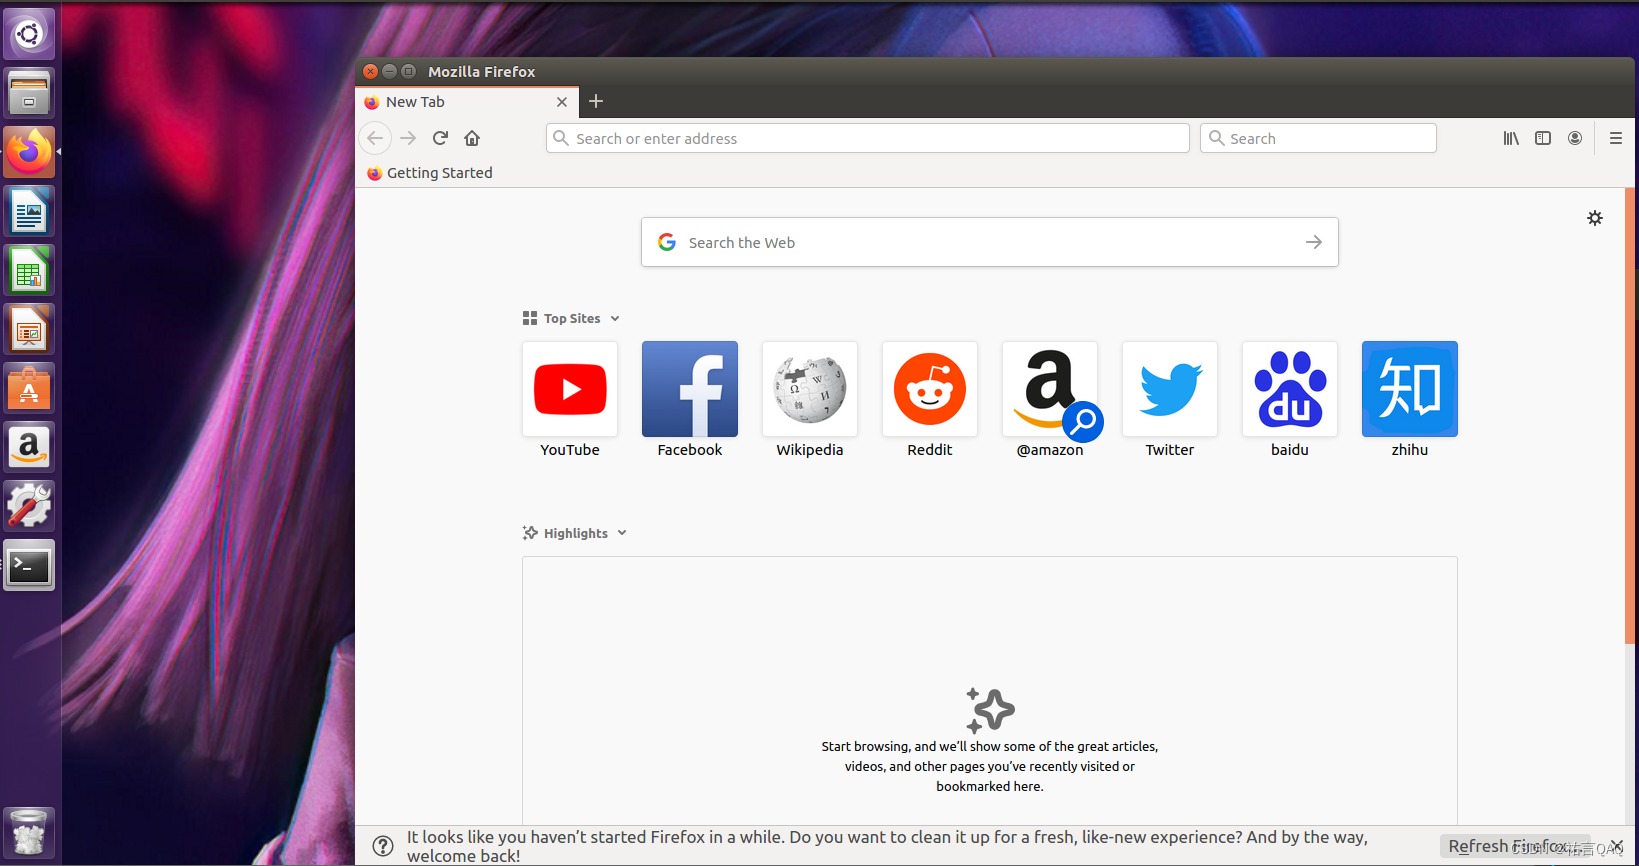Expand Top Sites section menu
Viewport: 1639px width, 866px height.
615,319
